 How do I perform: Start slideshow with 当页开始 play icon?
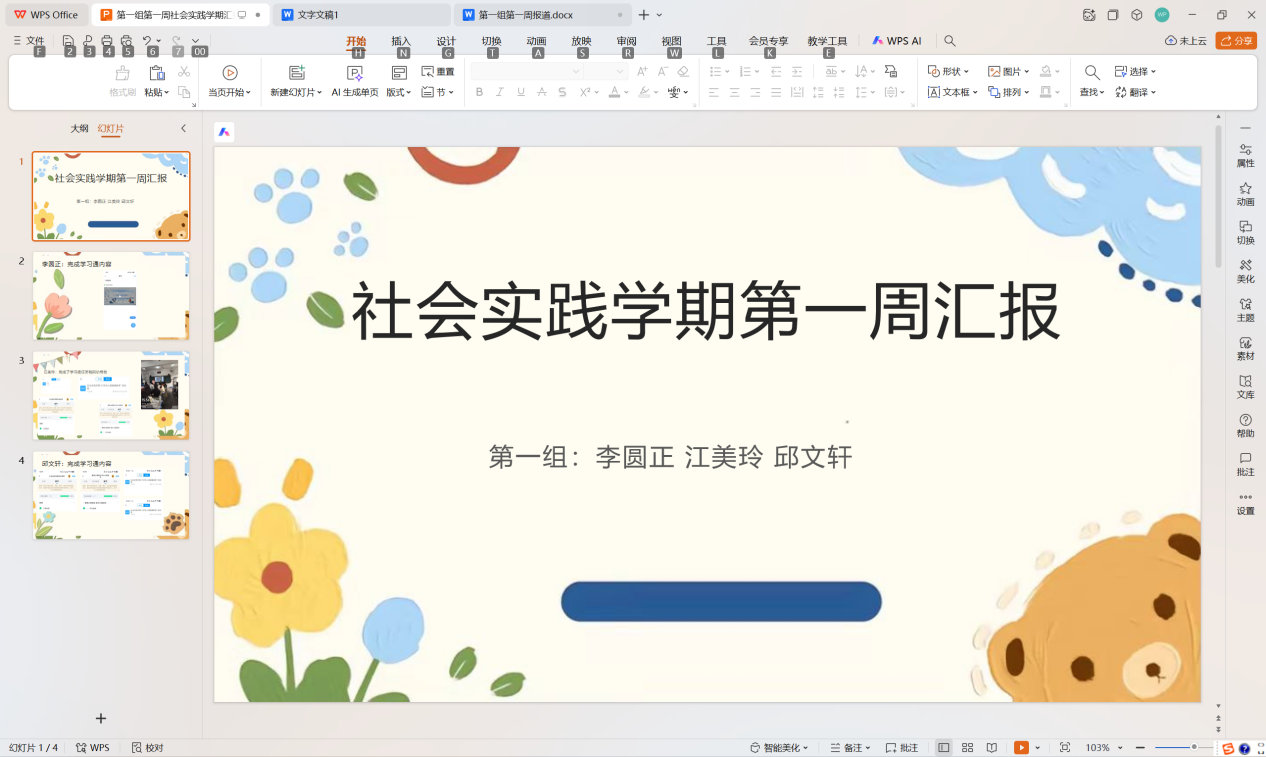click(x=230, y=73)
